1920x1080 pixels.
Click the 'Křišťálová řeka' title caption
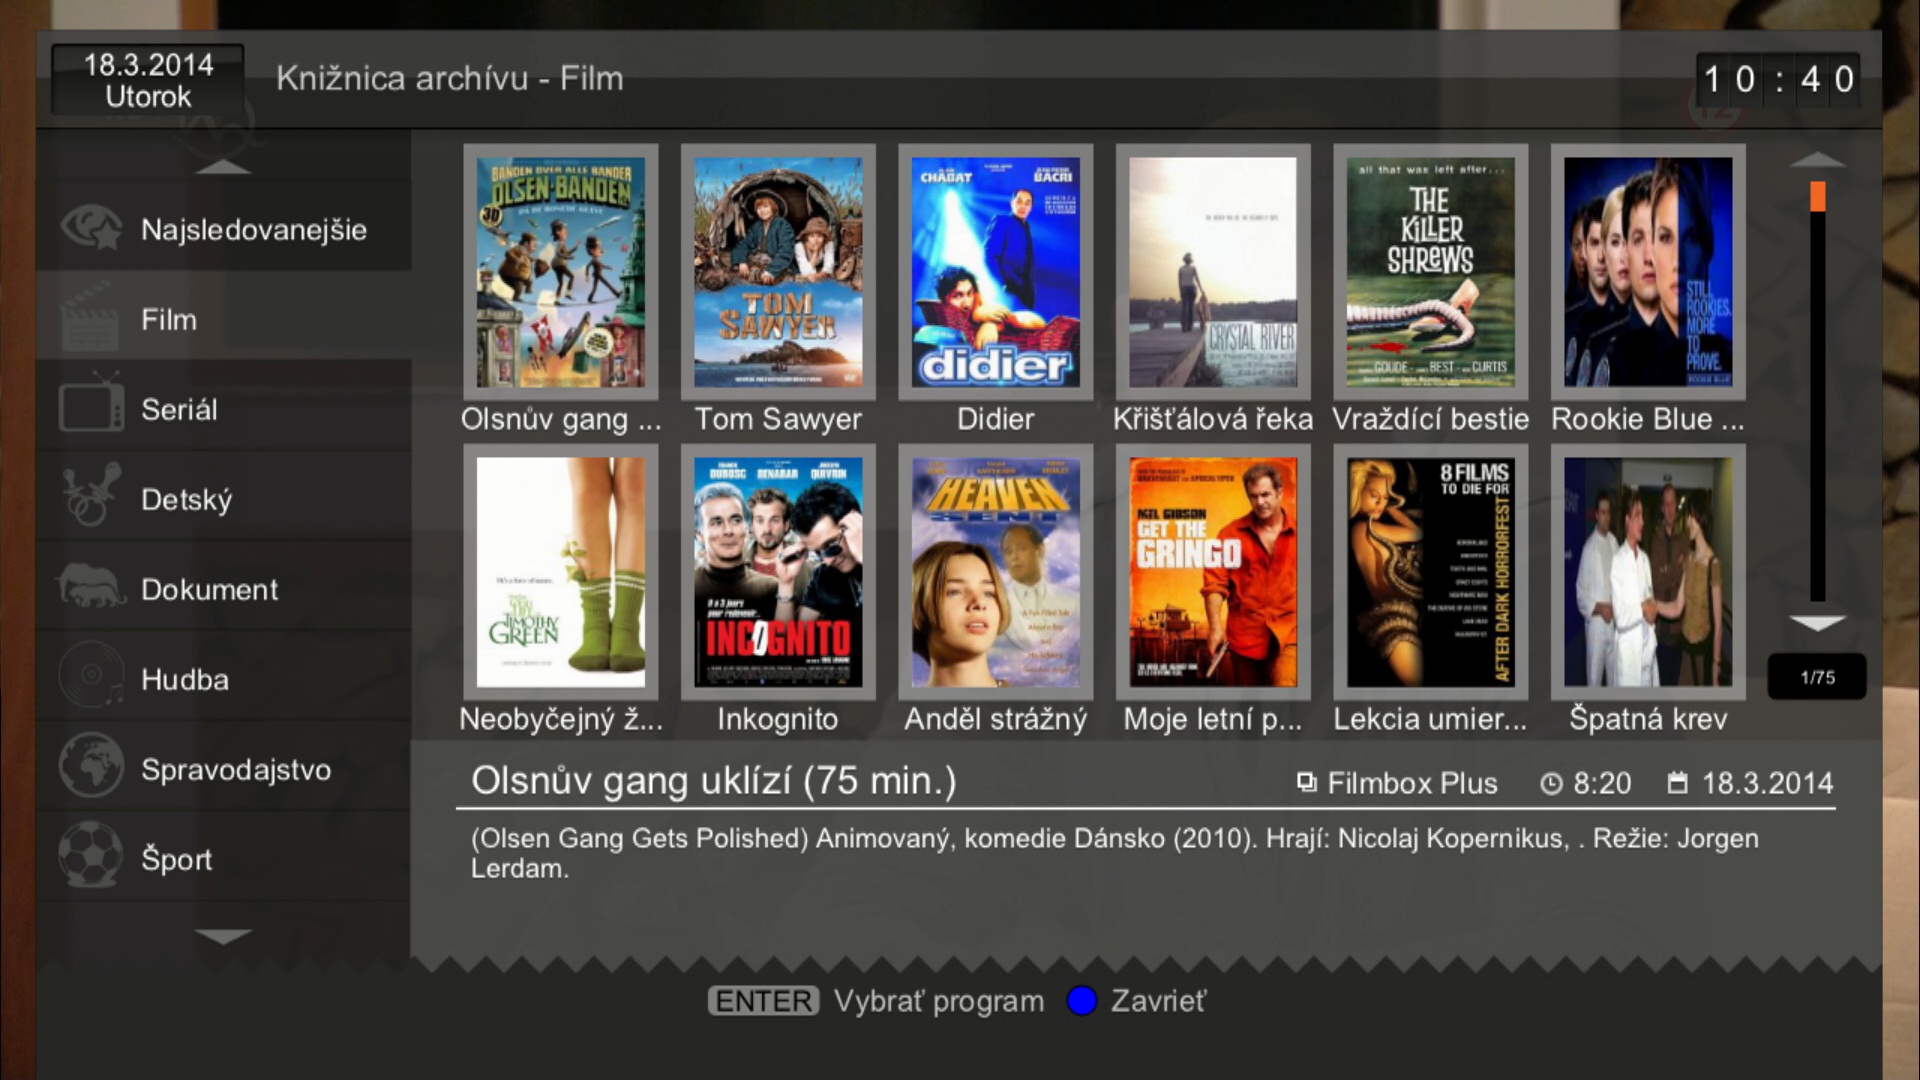[x=1213, y=419]
